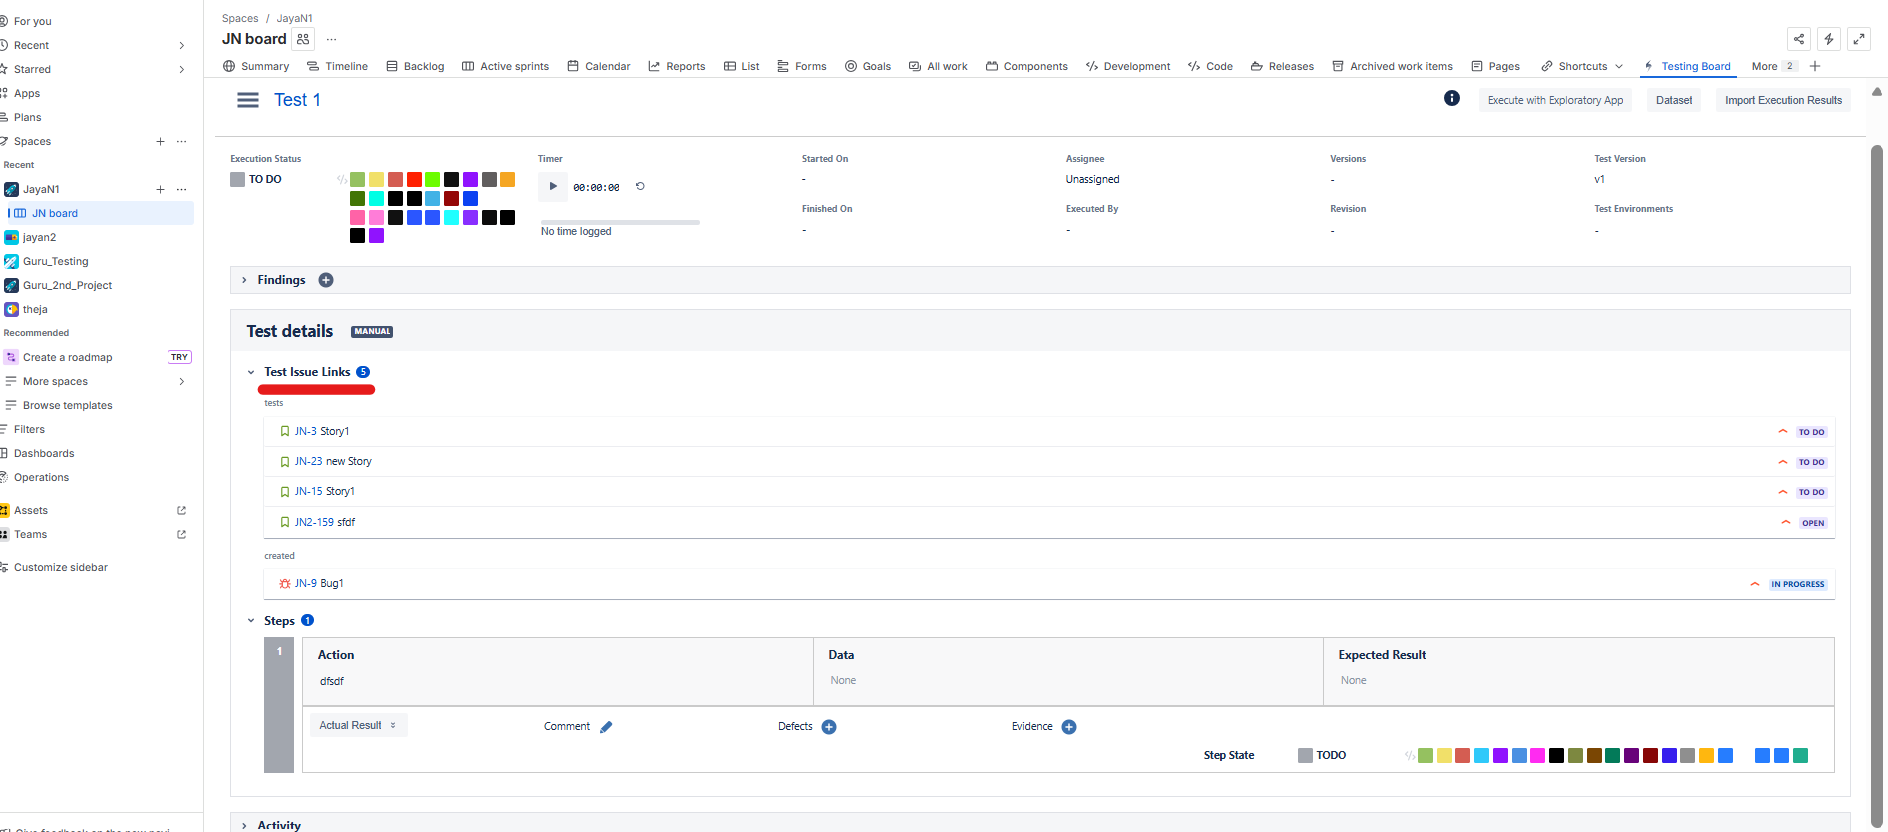
Task: Click the share icon at top right
Action: pyautogui.click(x=1799, y=39)
